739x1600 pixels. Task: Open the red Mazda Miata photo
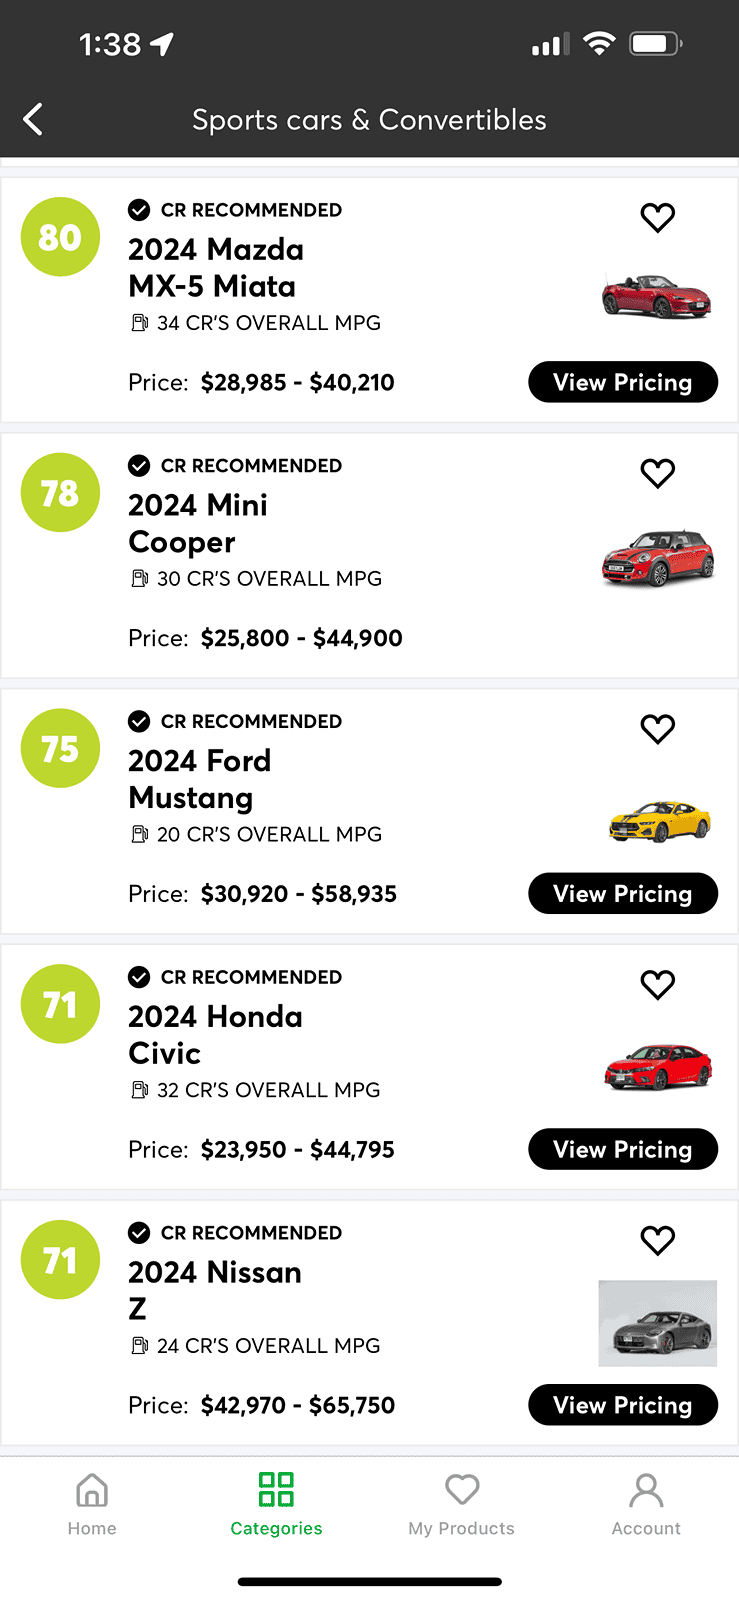[657, 296]
